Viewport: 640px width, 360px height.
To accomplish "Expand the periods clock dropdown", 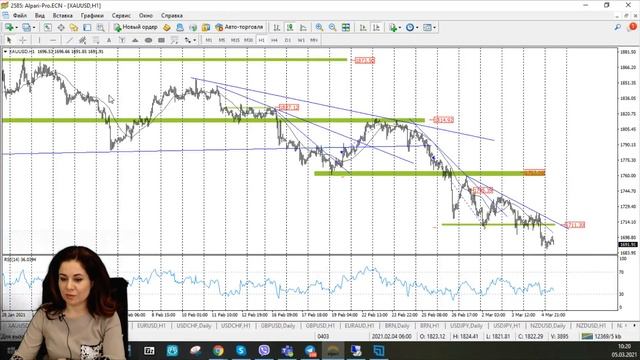I will pos(417,27).
